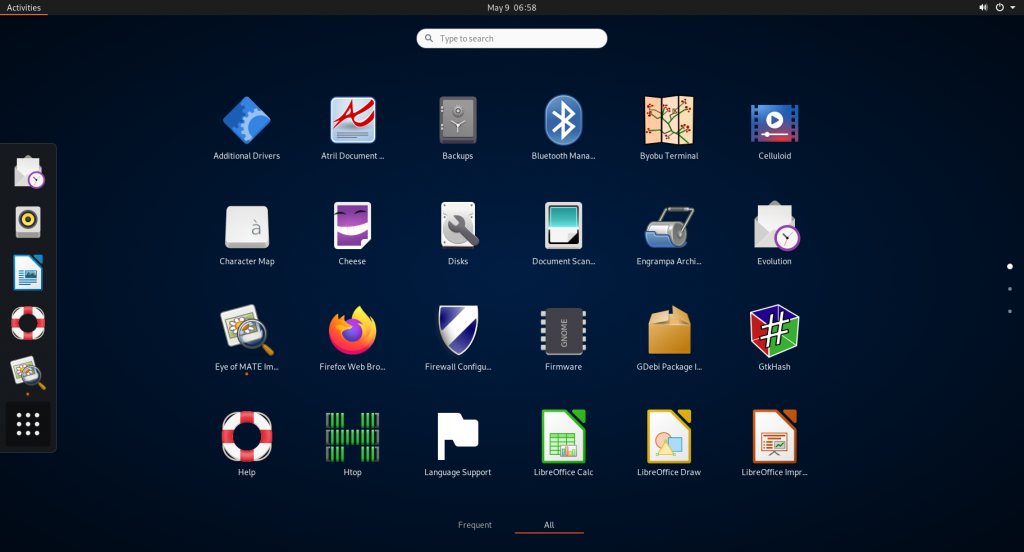Image resolution: width=1024 pixels, height=552 pixels.
Task: Click the volume icon in top bar
Action: pyautogui.click(x=983, y=8)
